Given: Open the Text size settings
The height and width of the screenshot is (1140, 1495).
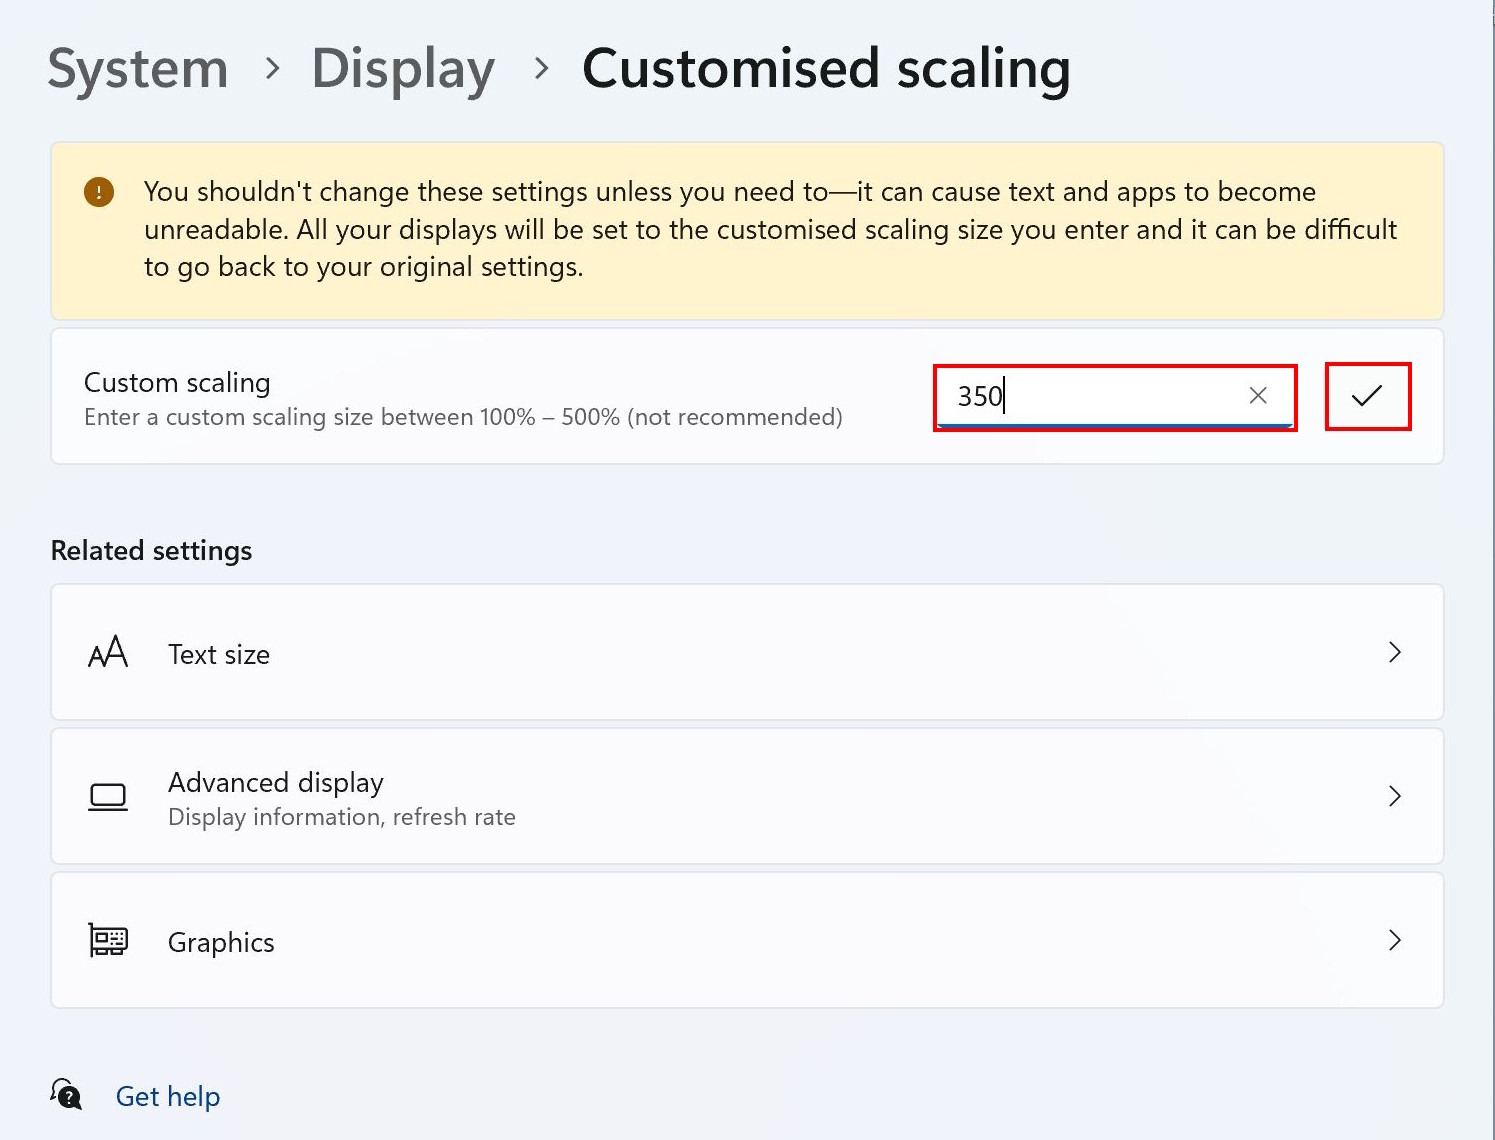Looking at the screenshot, I should pos(747,652).
